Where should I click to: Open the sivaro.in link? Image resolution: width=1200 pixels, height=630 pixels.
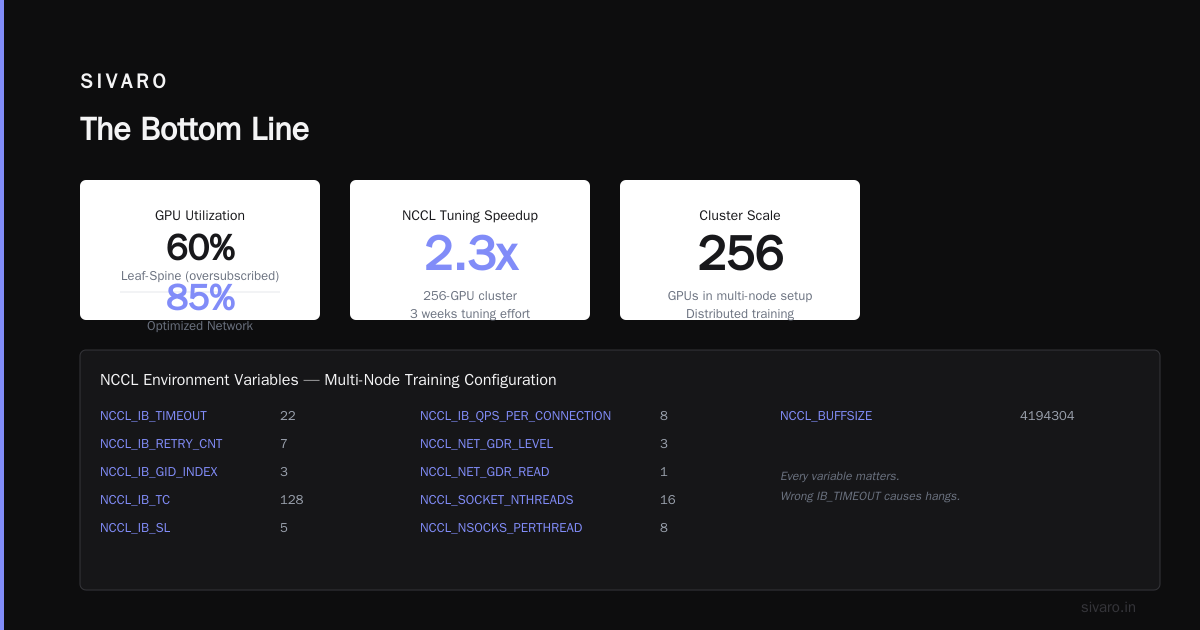[x=1108, y=607]
